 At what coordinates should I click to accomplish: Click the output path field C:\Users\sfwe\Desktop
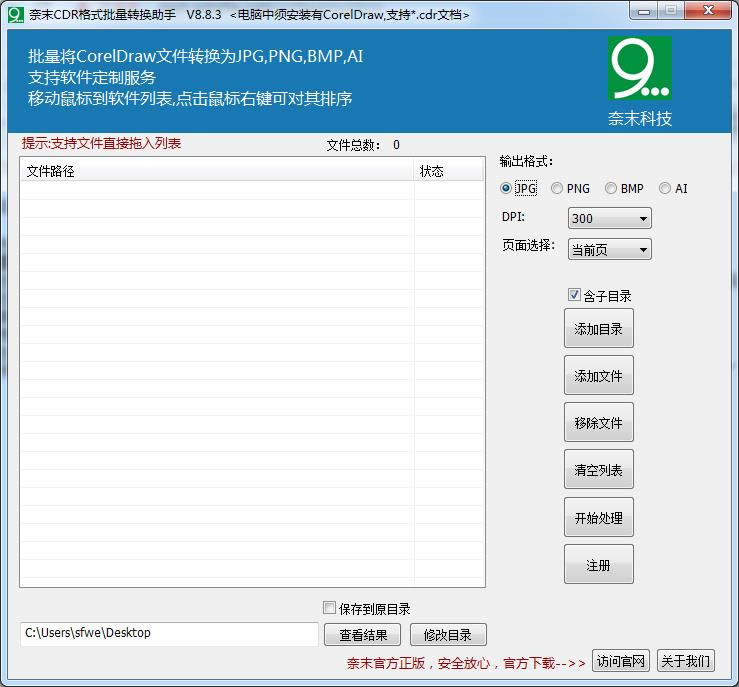click(x=169, y=633)
